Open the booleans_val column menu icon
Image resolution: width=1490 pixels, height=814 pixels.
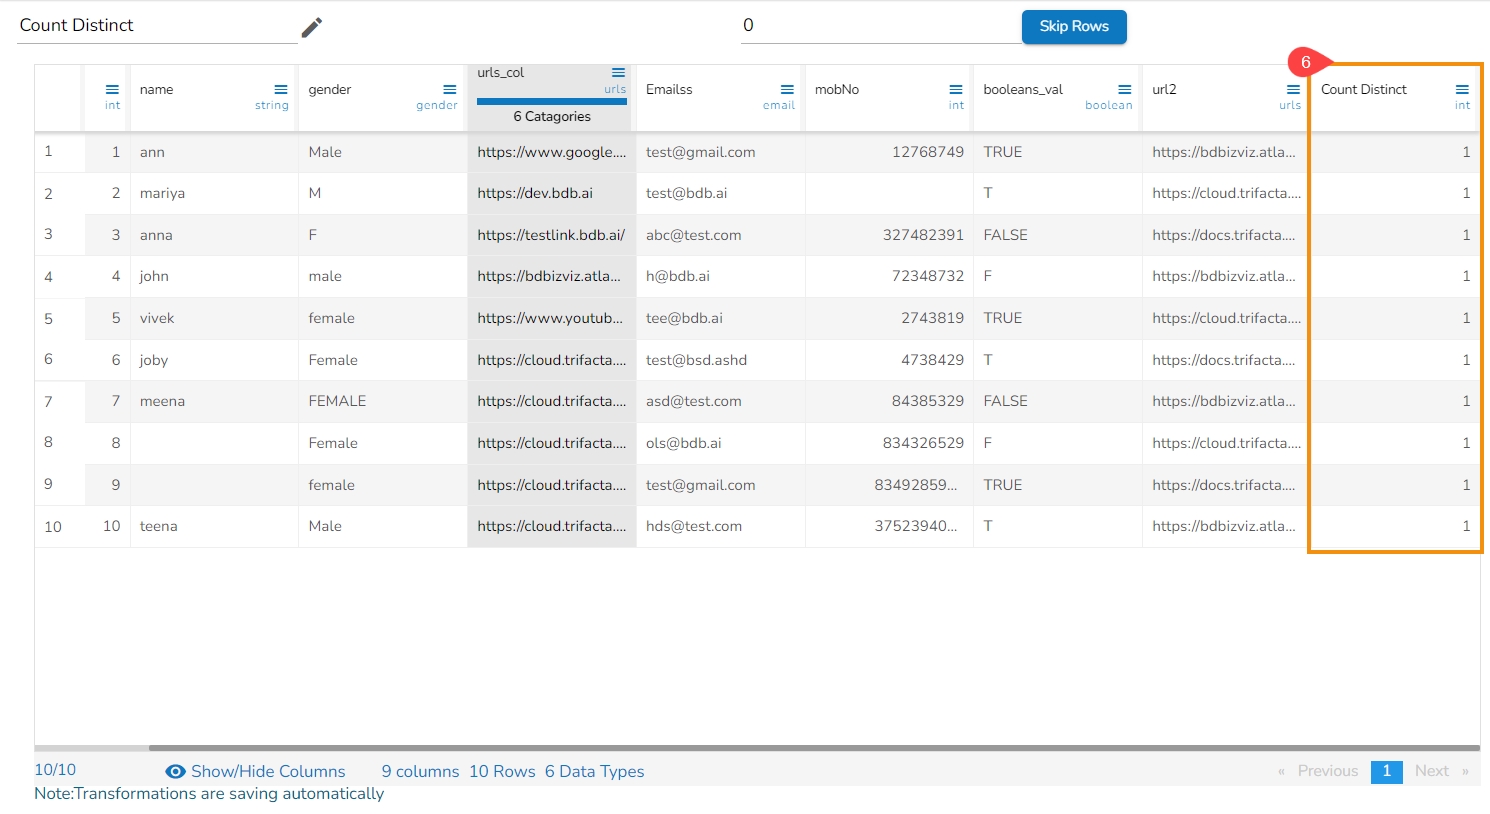click(x=1125, y=90)
